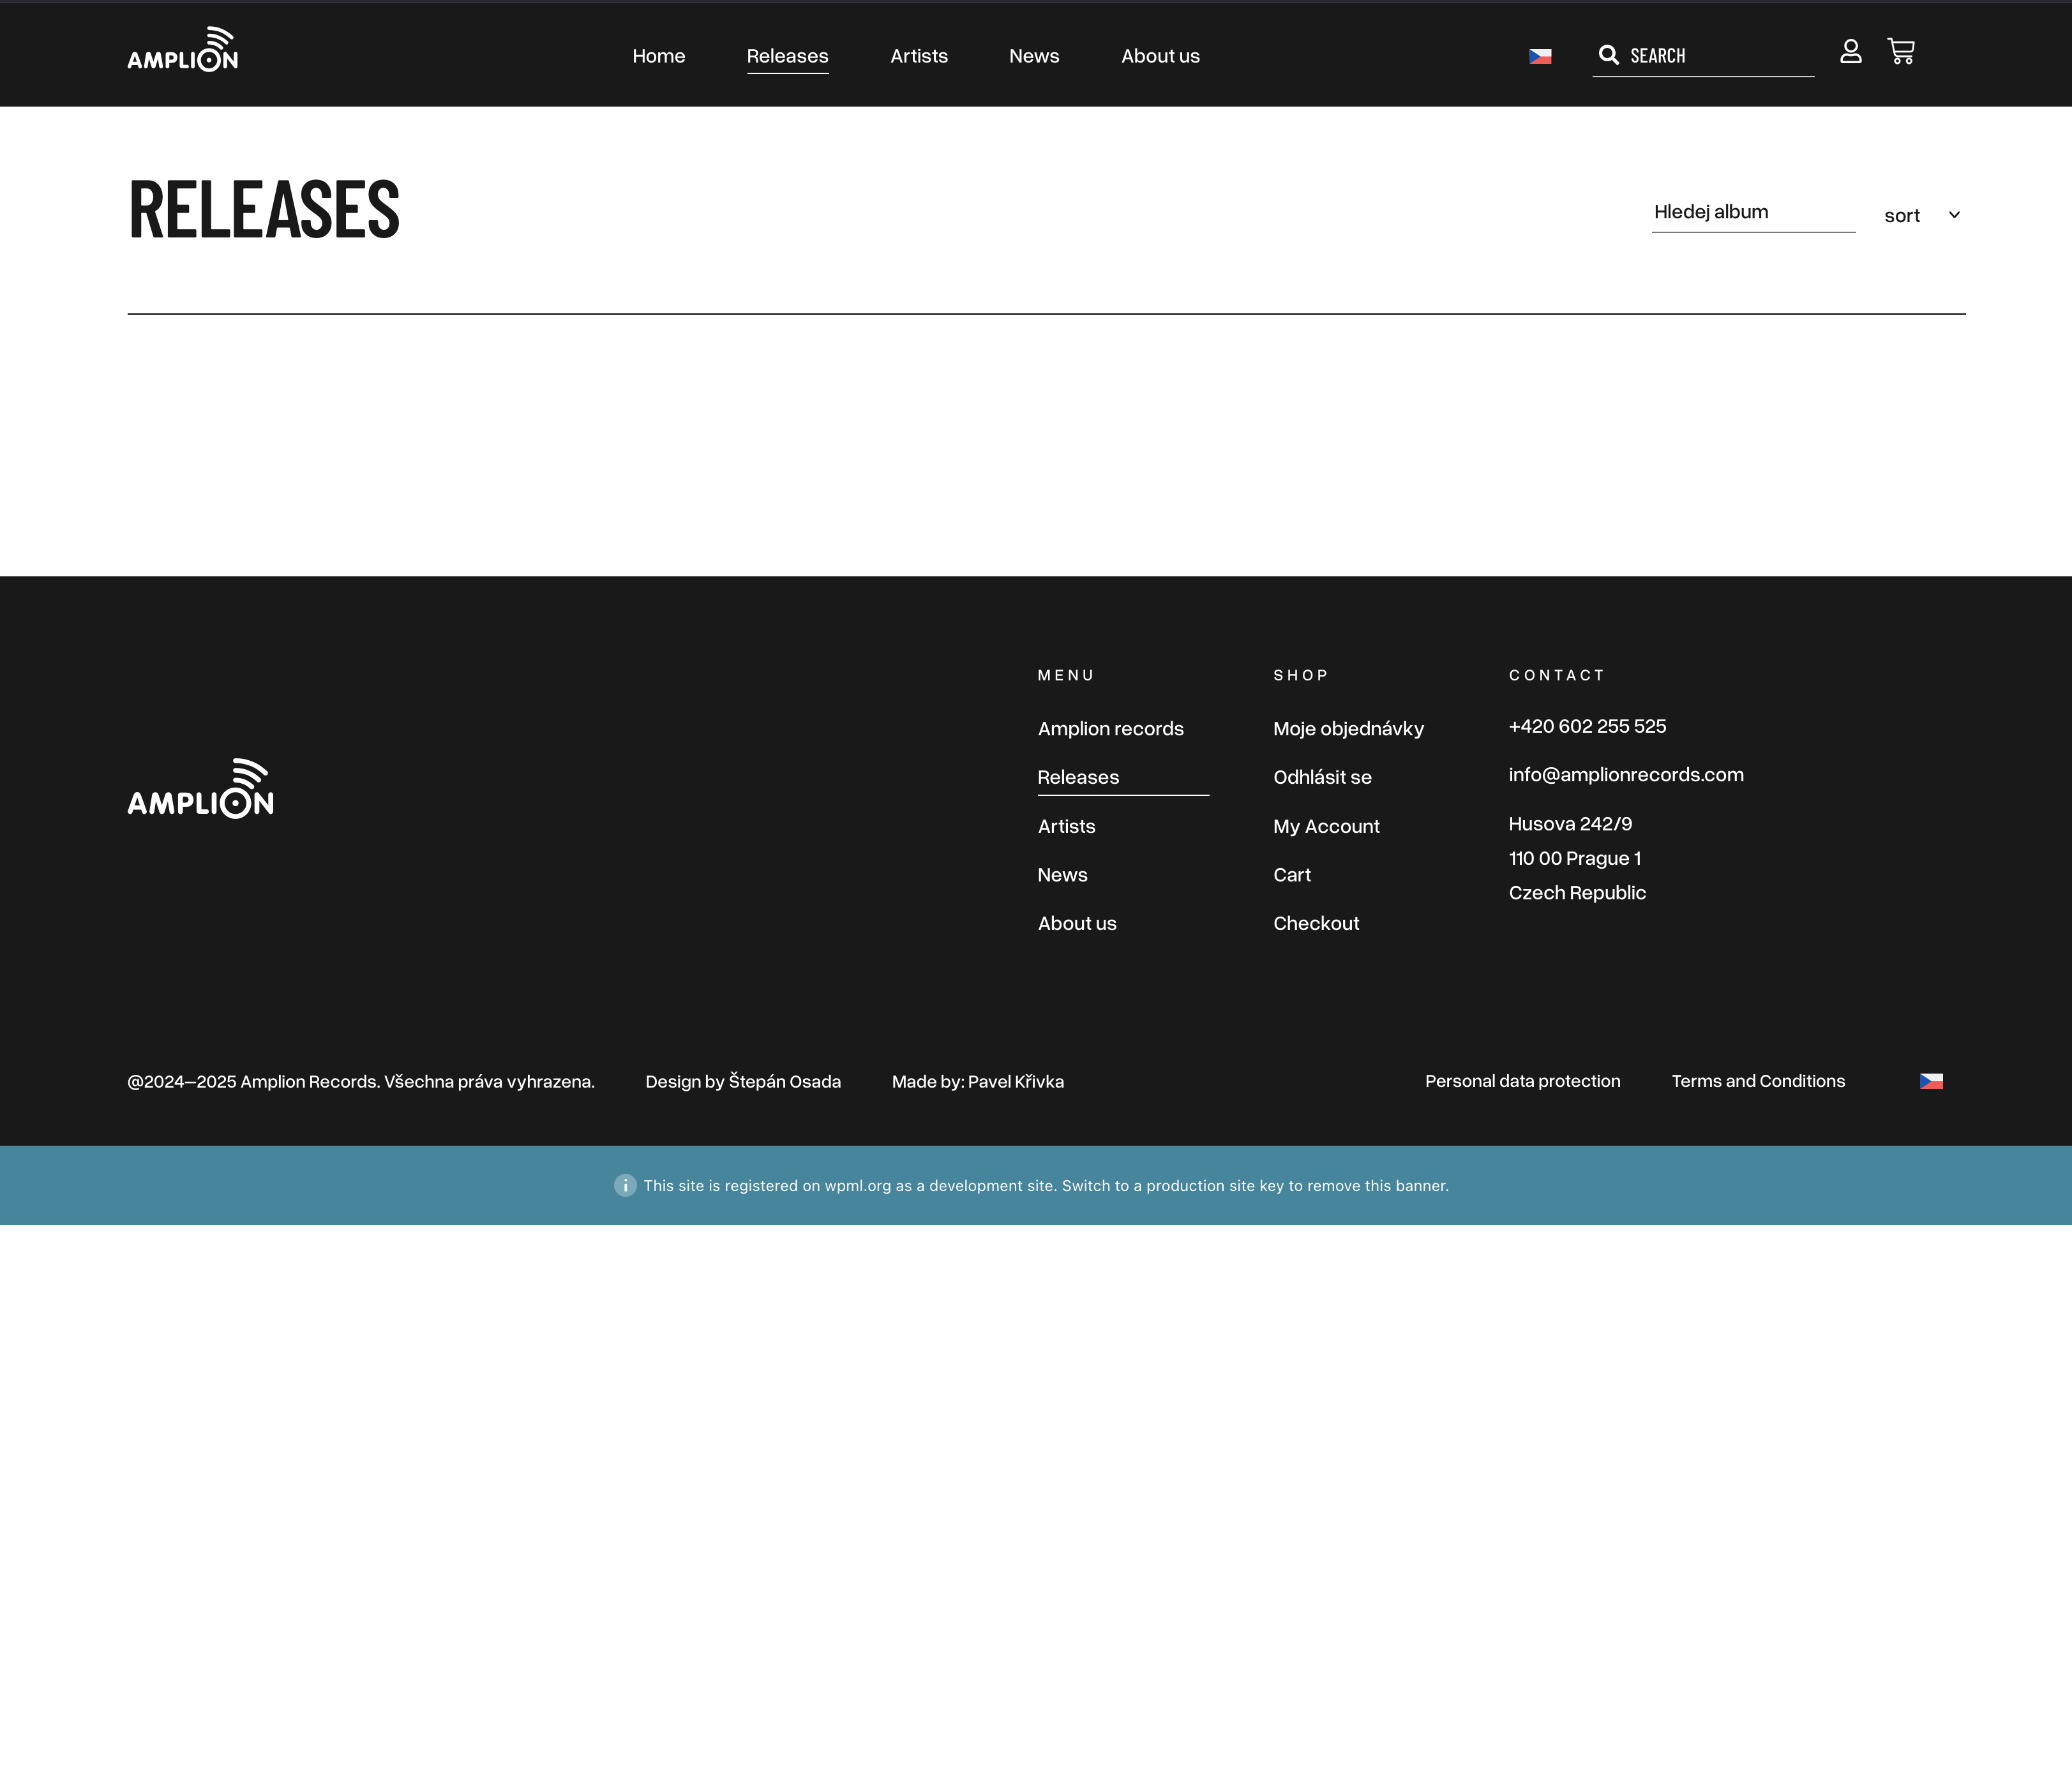Click the copyright Amplion Records text
Screen dimensions: 2072x1791
coord(361,1081)
